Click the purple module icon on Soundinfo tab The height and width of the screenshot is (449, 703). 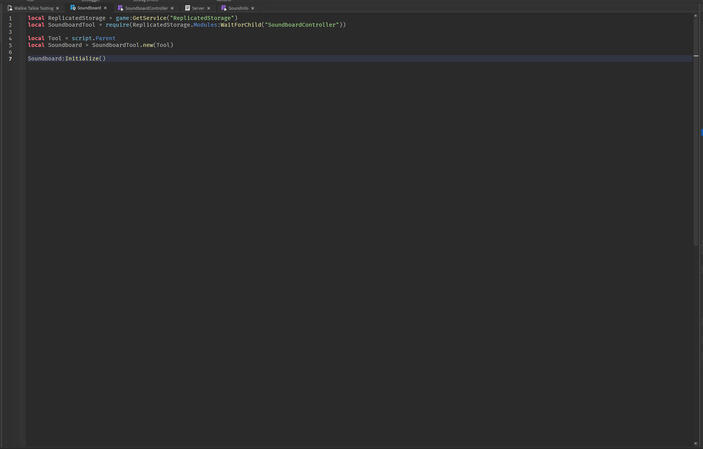coord(223,8)
